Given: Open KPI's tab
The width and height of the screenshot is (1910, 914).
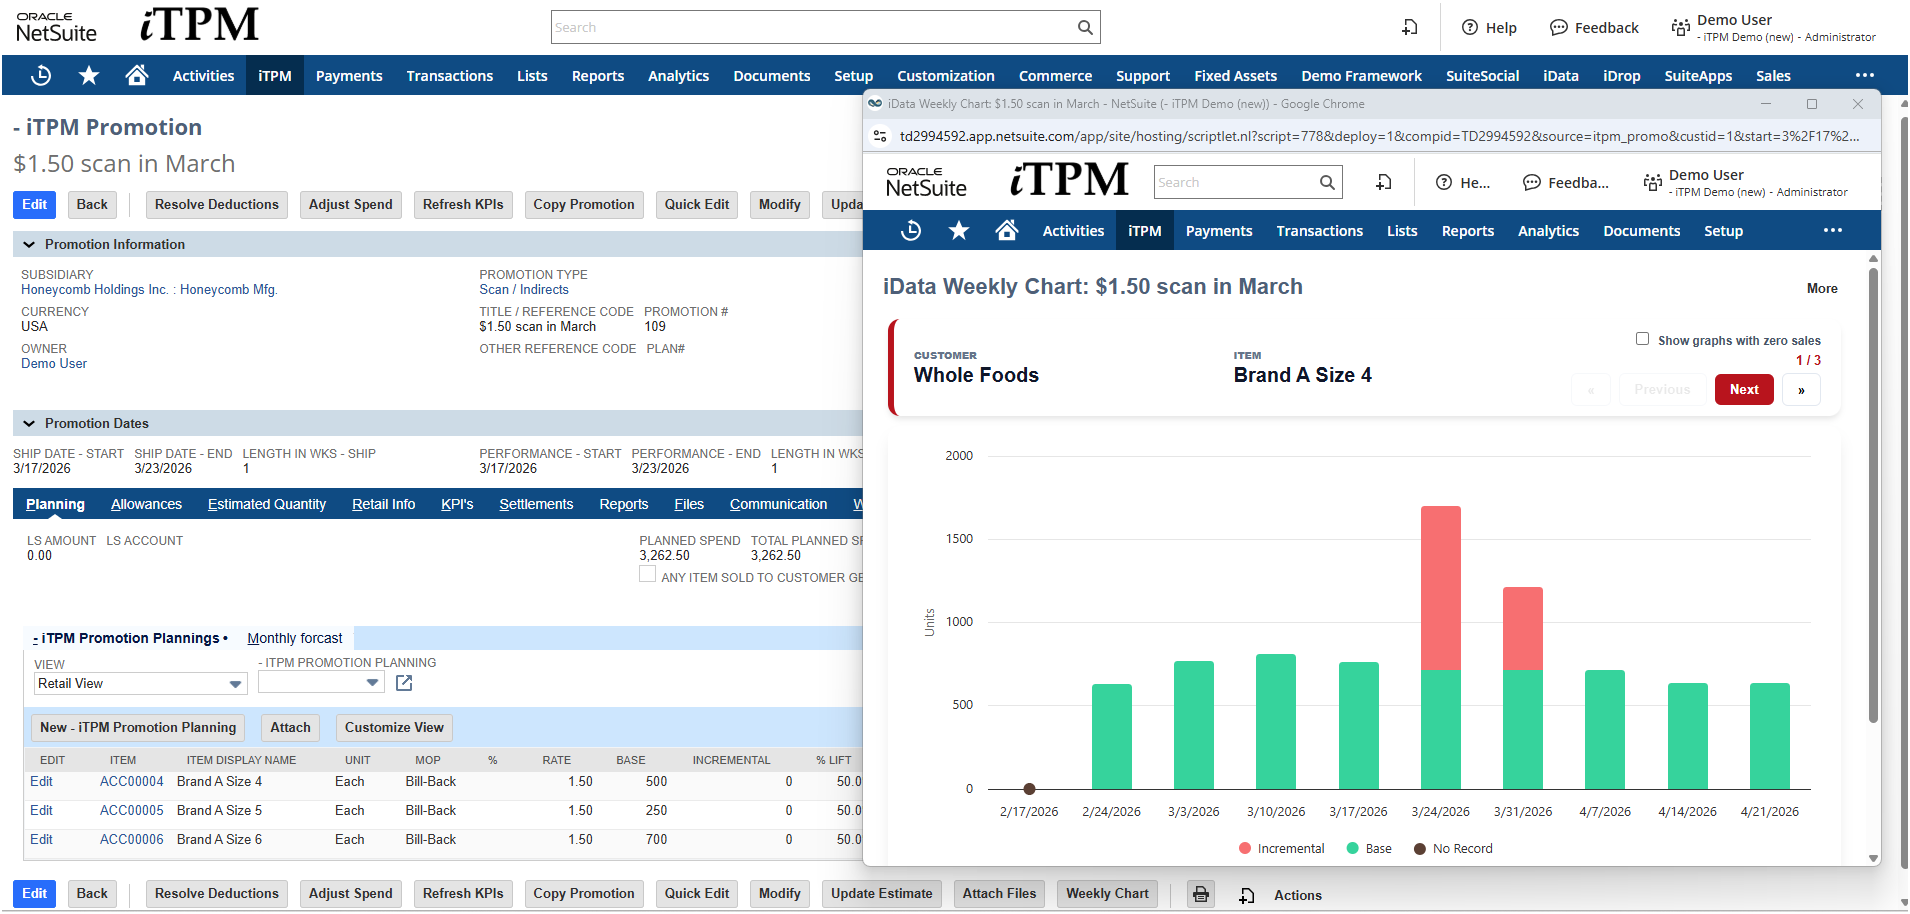Looking at the screenshot, I should [457, 504].
